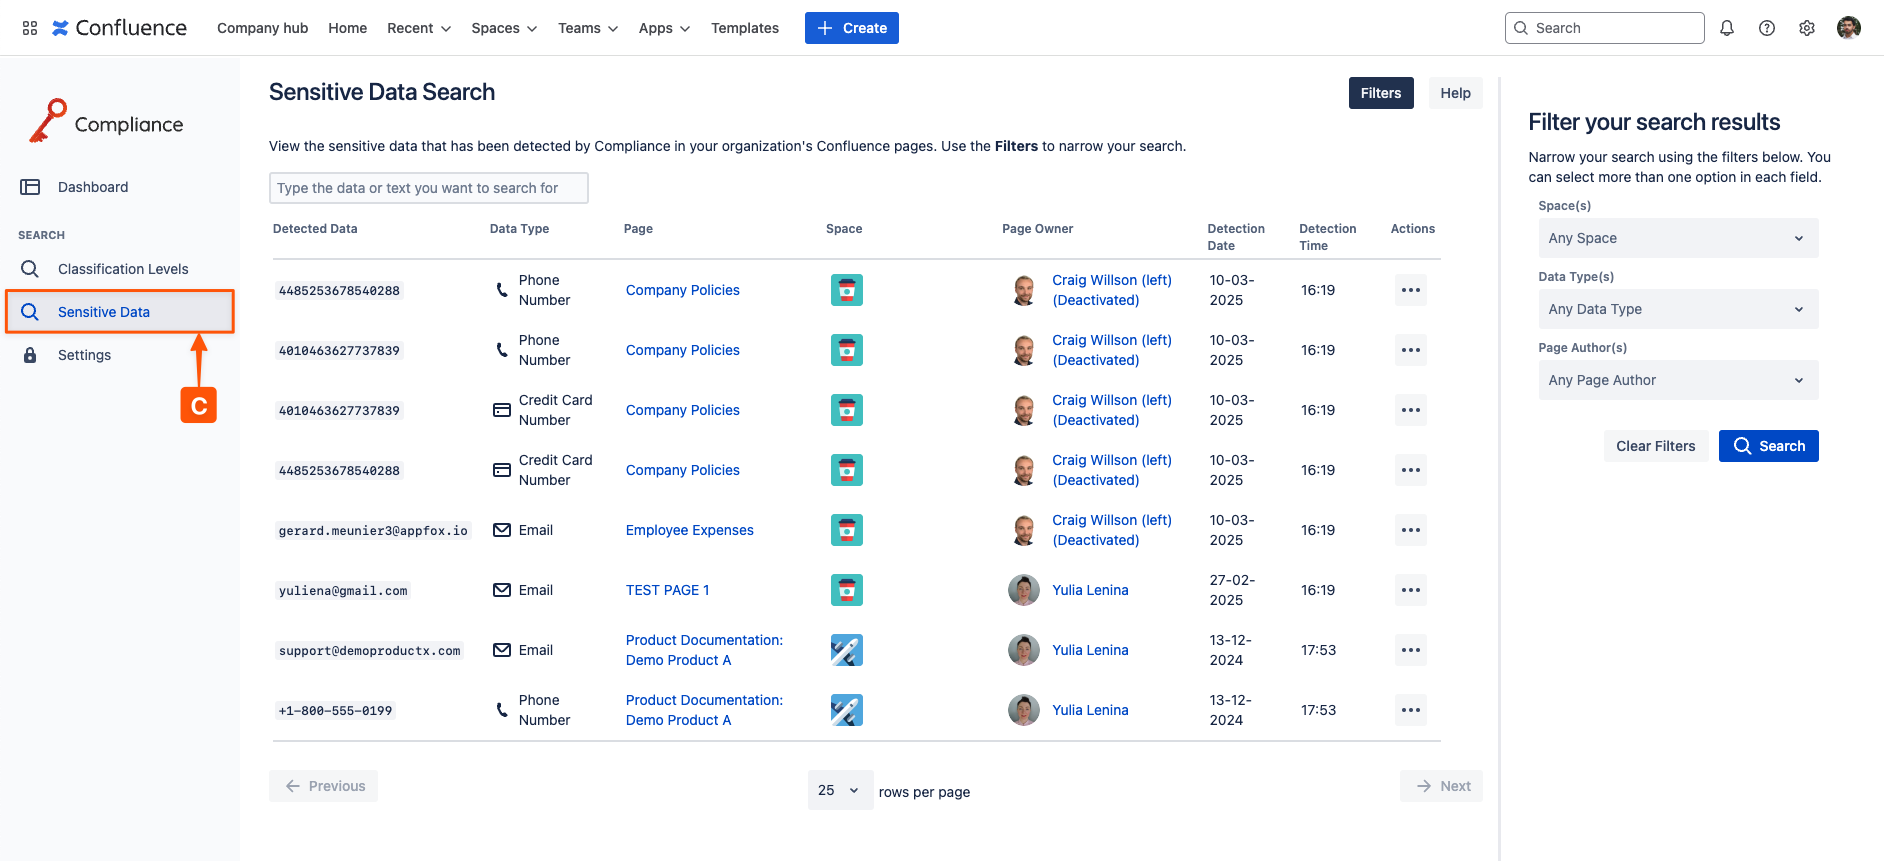Viewport: 1884px width, 861px height.
Task: Expand the Any Page Author dropdown
Action: pos(1677,380)
